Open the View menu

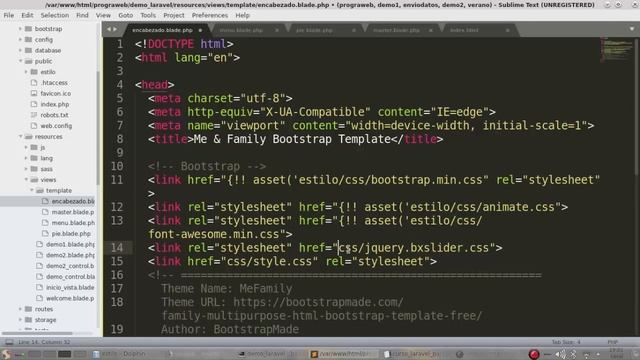[x=103, y=15]
